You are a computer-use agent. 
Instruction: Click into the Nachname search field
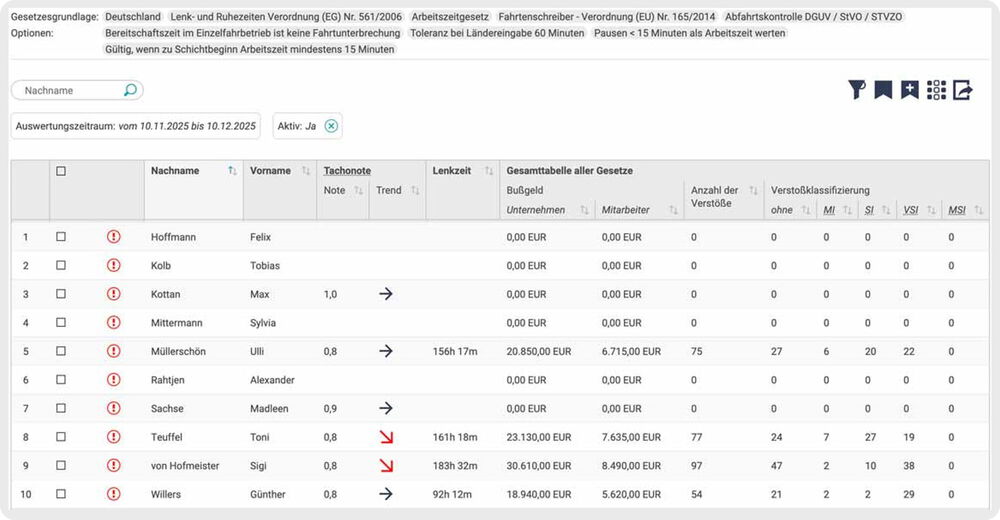coord(70,91)
